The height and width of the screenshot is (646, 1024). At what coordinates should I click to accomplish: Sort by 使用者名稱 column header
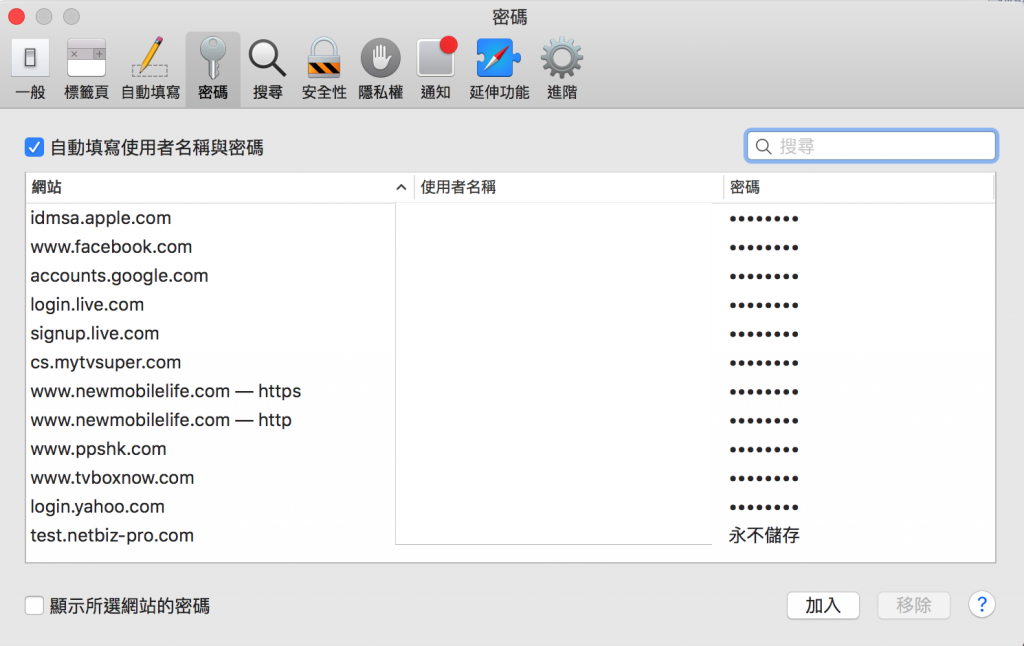coord(569,187)
